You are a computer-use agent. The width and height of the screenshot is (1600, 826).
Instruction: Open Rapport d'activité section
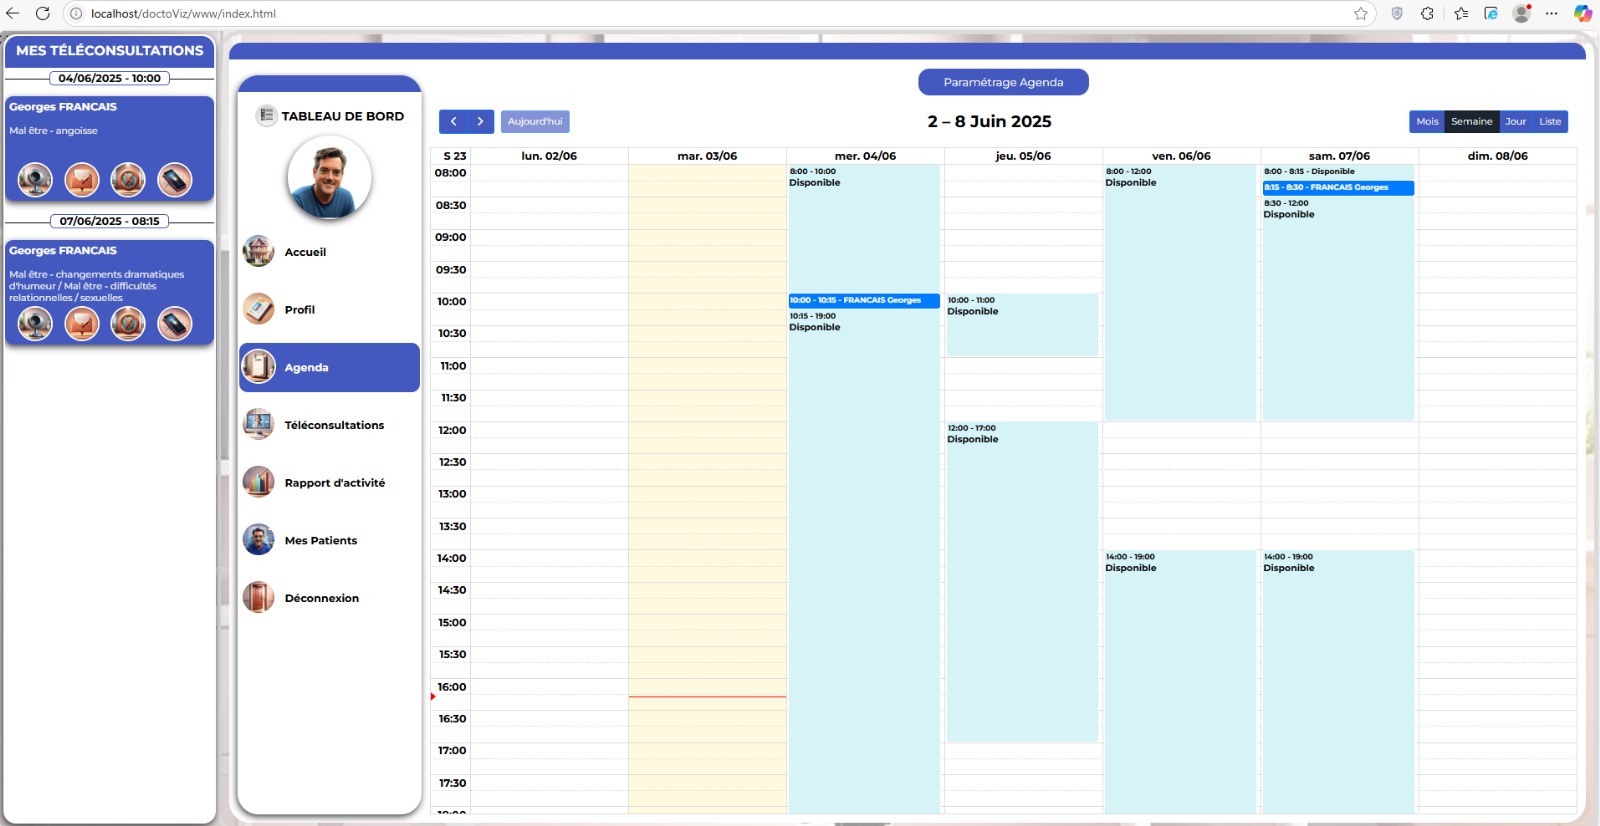[334, 483]
